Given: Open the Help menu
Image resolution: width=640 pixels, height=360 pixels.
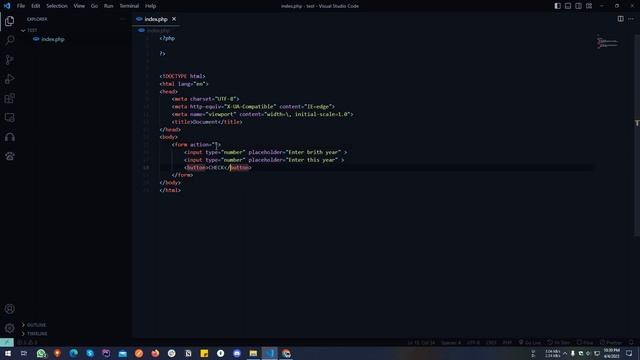Looking at the screenshot, I should 151,6.
